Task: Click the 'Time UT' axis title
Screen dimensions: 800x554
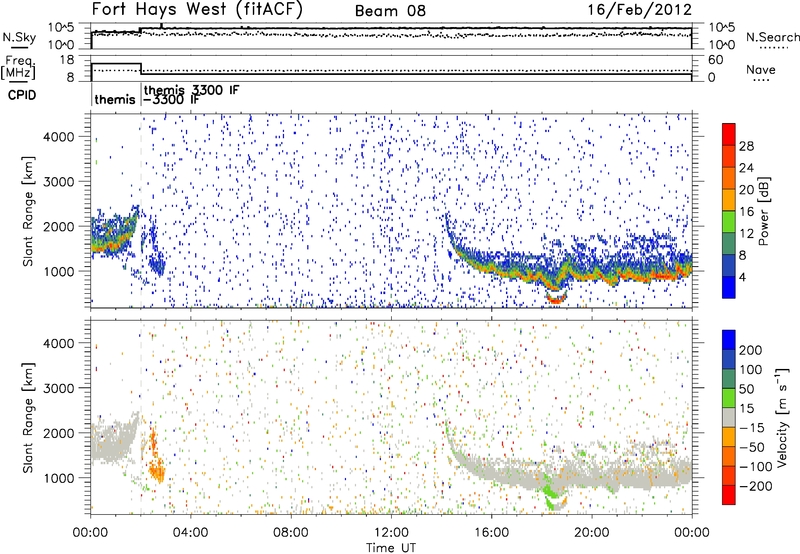Action: (x=391, y=548)
